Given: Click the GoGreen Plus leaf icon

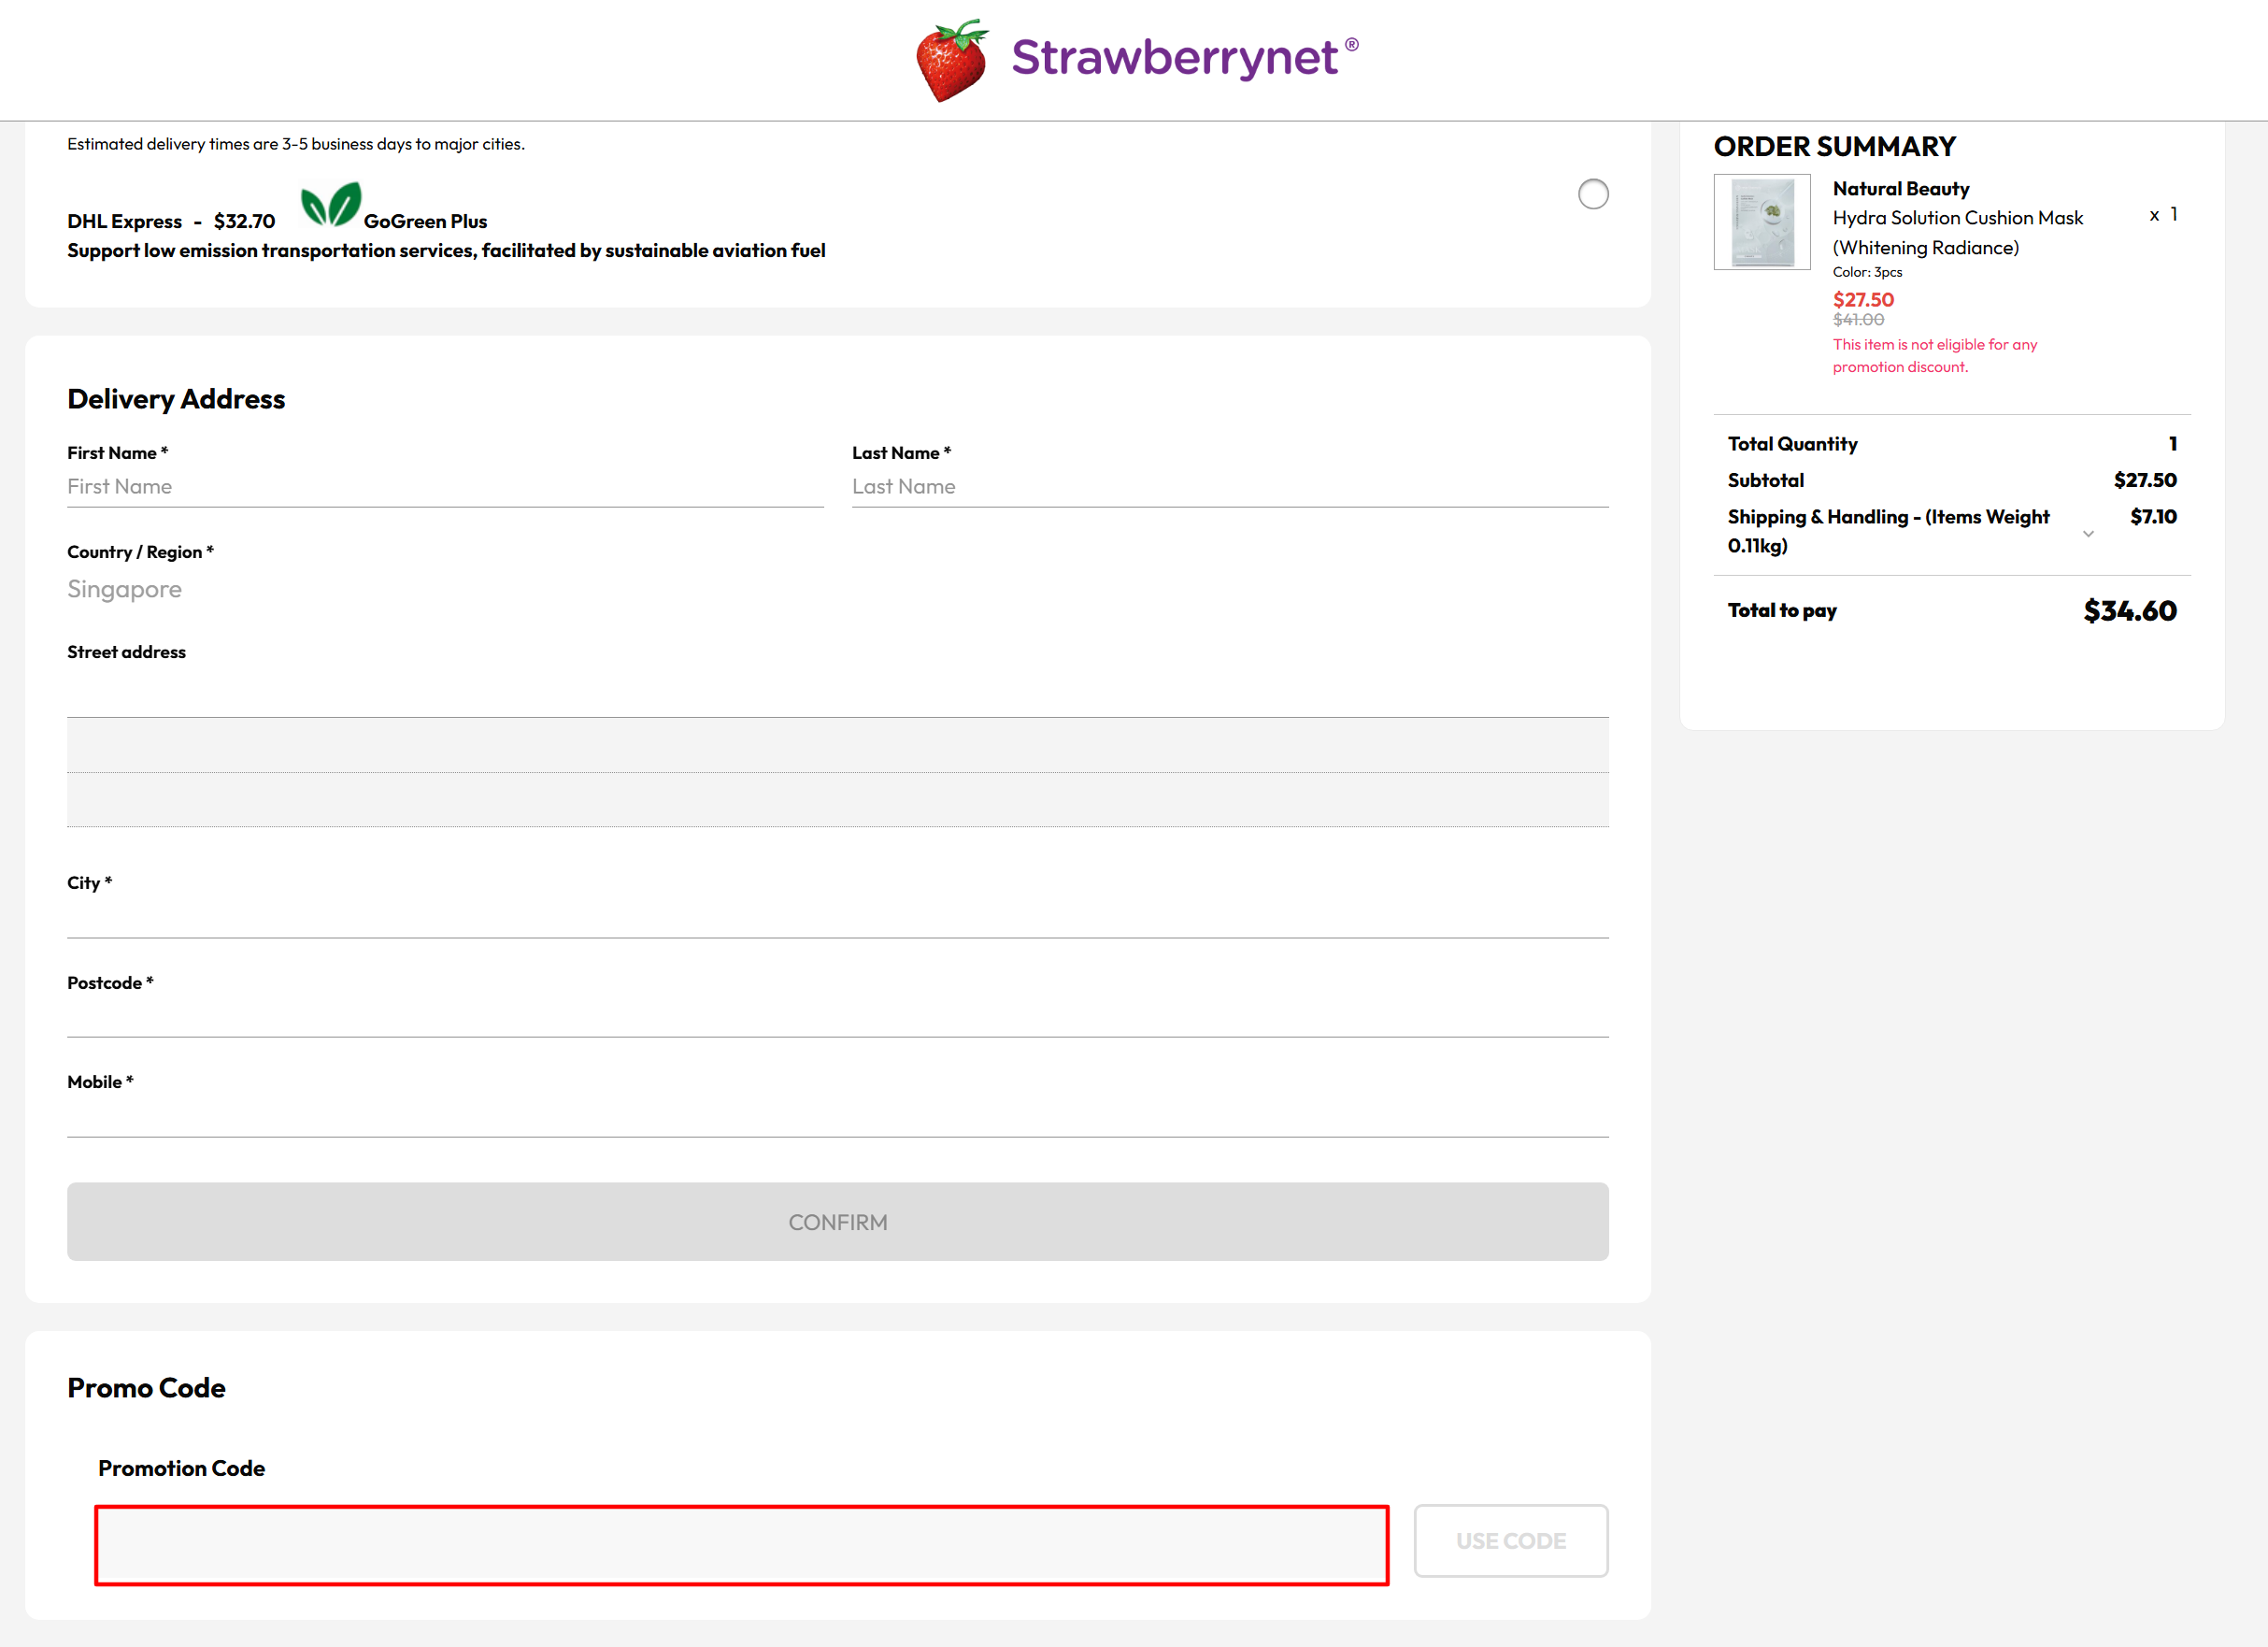Looking at the screenshot, I should (x=330, y=205).
